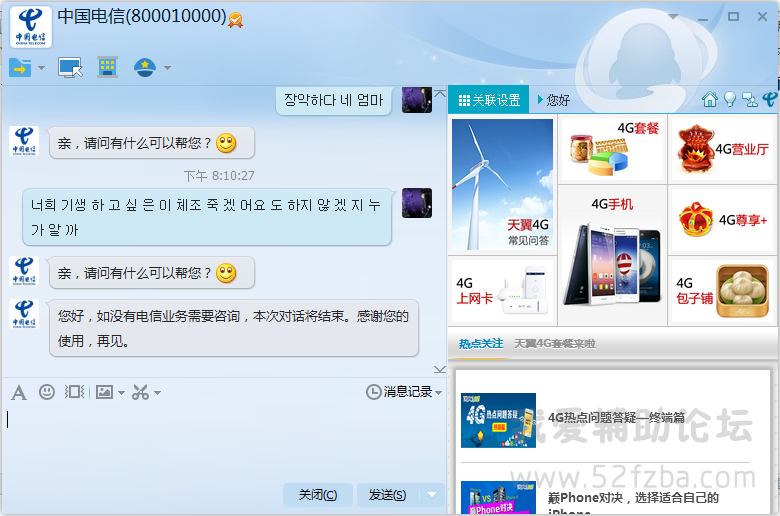The image size is (780, 516).
Task: Click the timestamp 下午 8:10:27
Action: (219, 176)
